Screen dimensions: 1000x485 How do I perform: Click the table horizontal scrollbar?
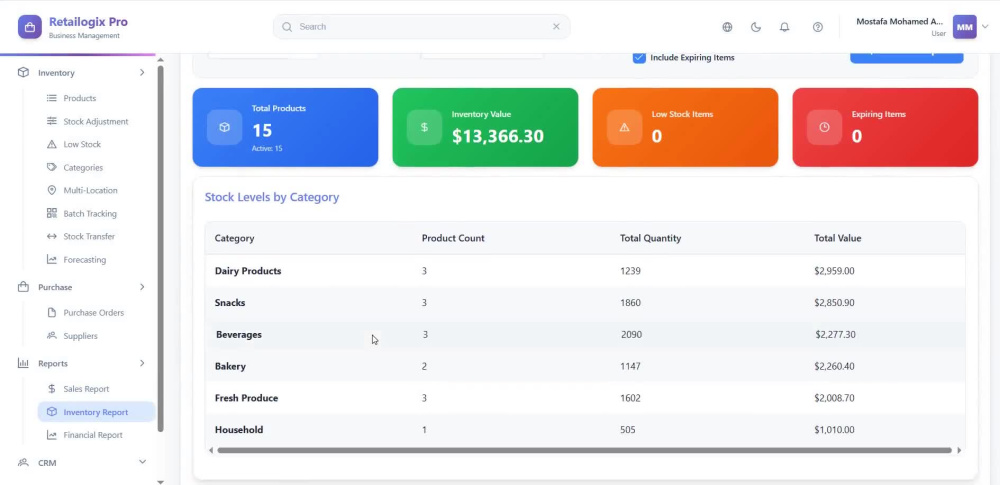click(584, 451)
